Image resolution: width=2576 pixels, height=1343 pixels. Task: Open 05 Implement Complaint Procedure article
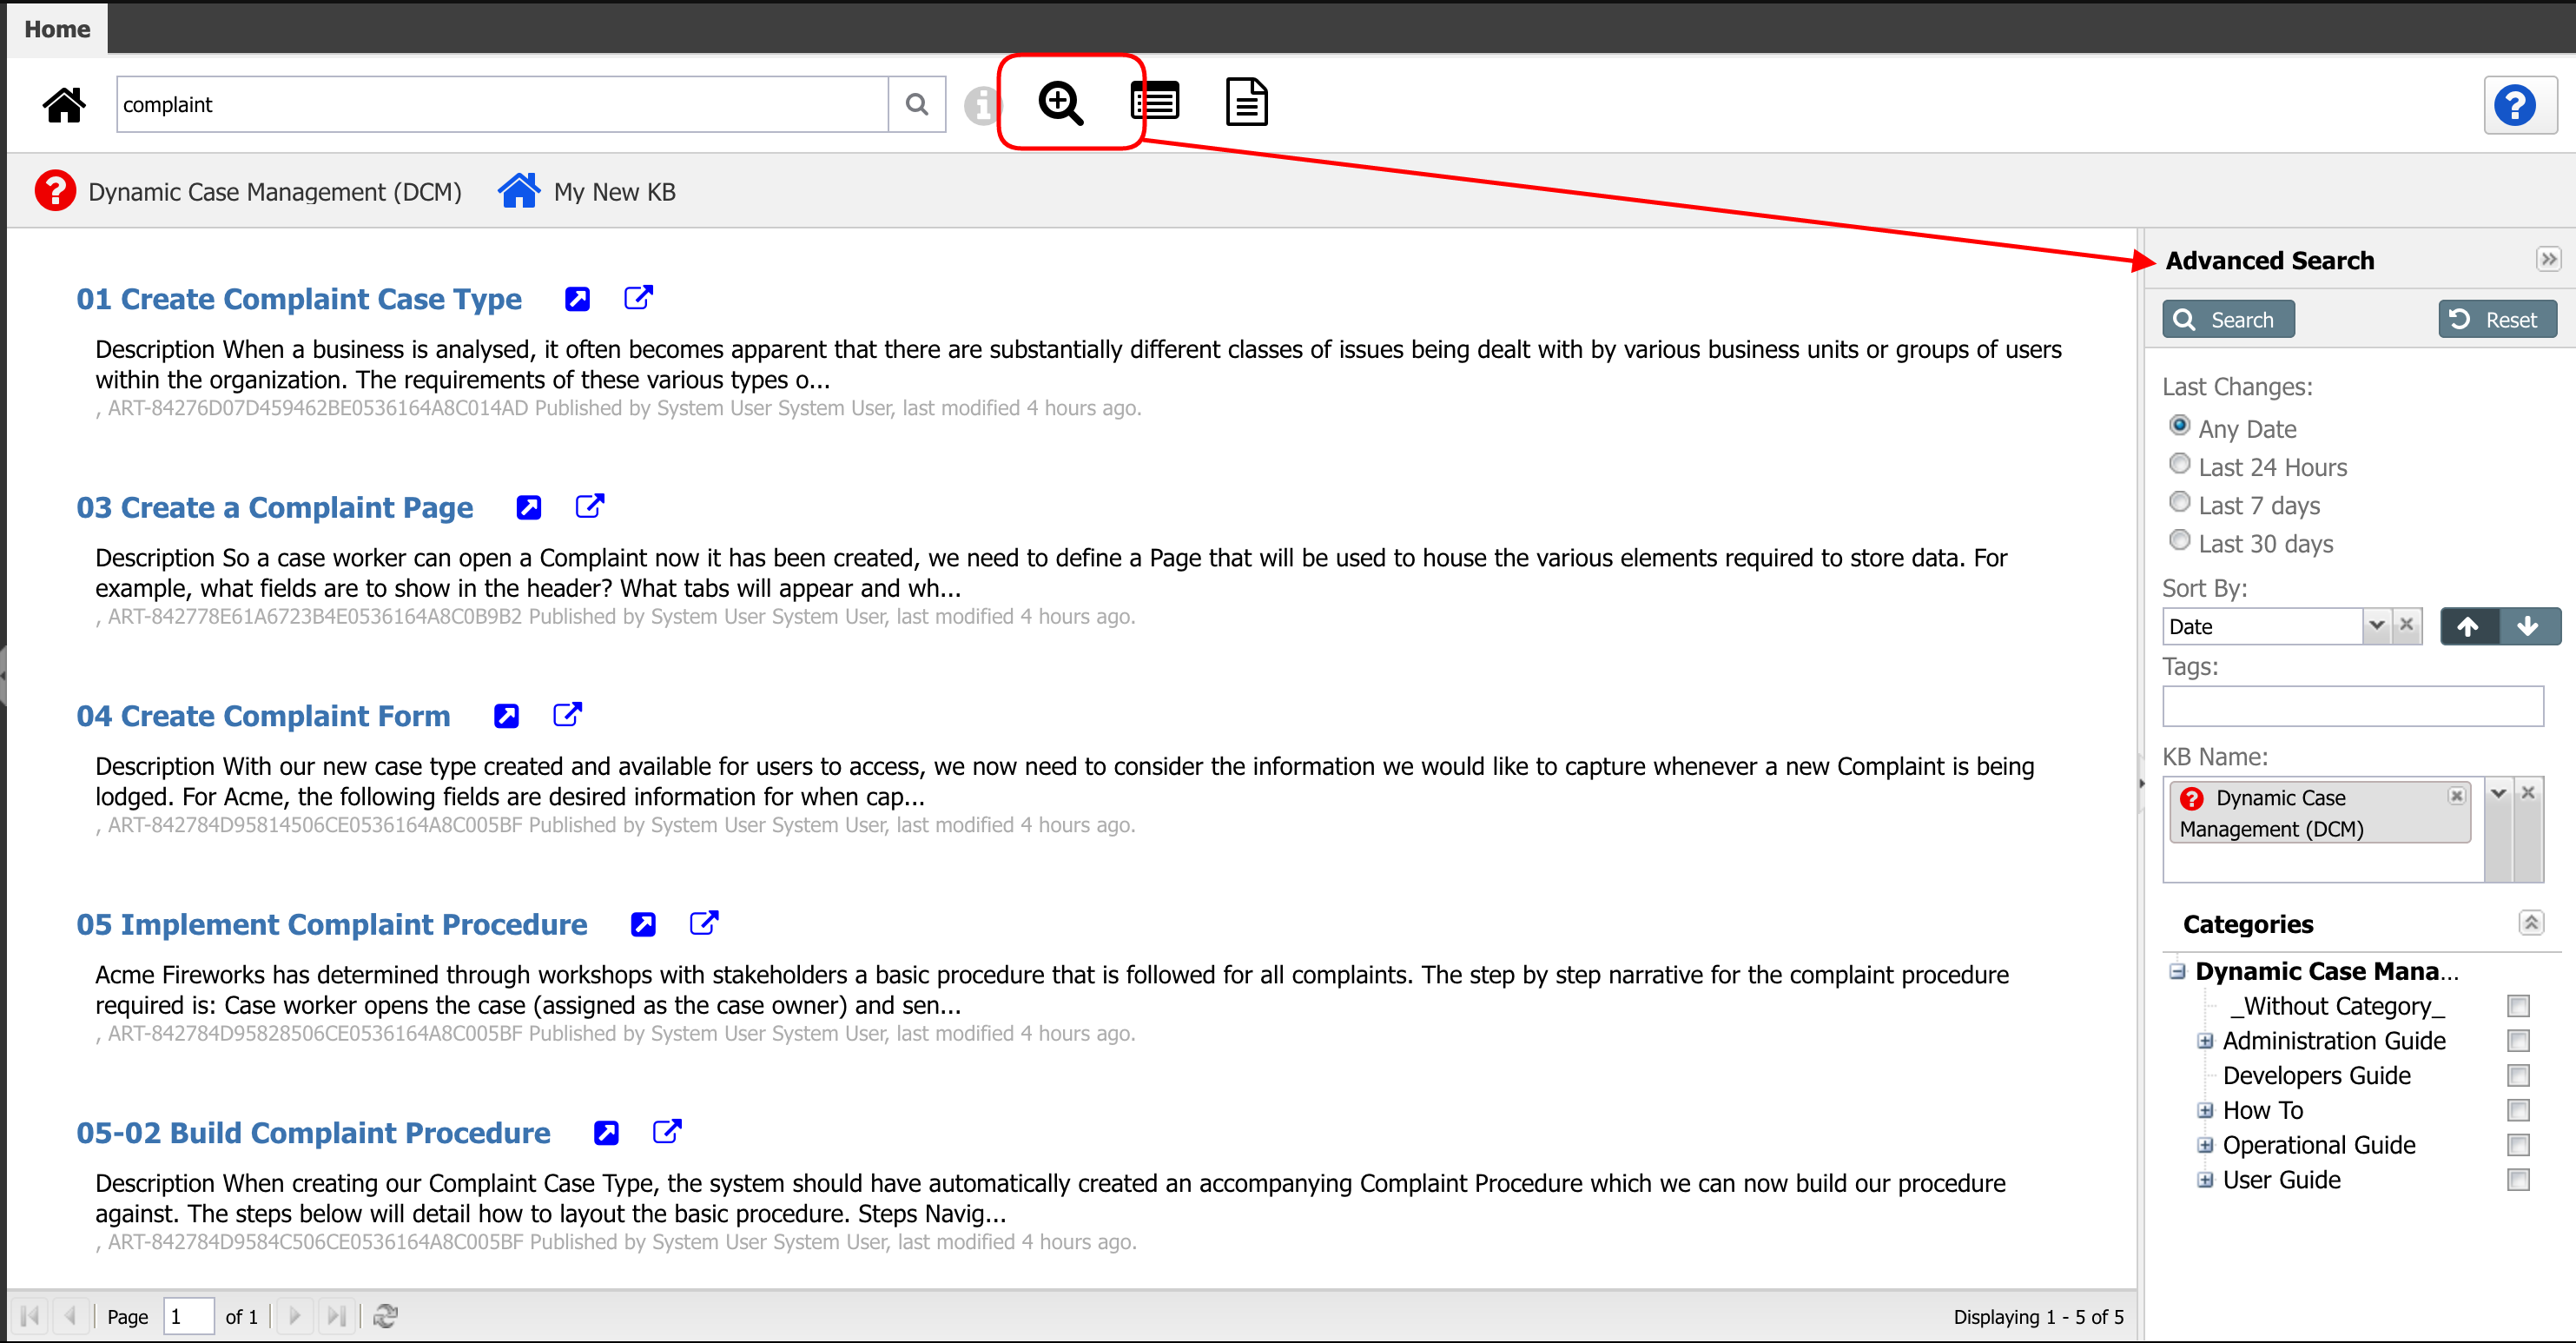click(332, 925)
